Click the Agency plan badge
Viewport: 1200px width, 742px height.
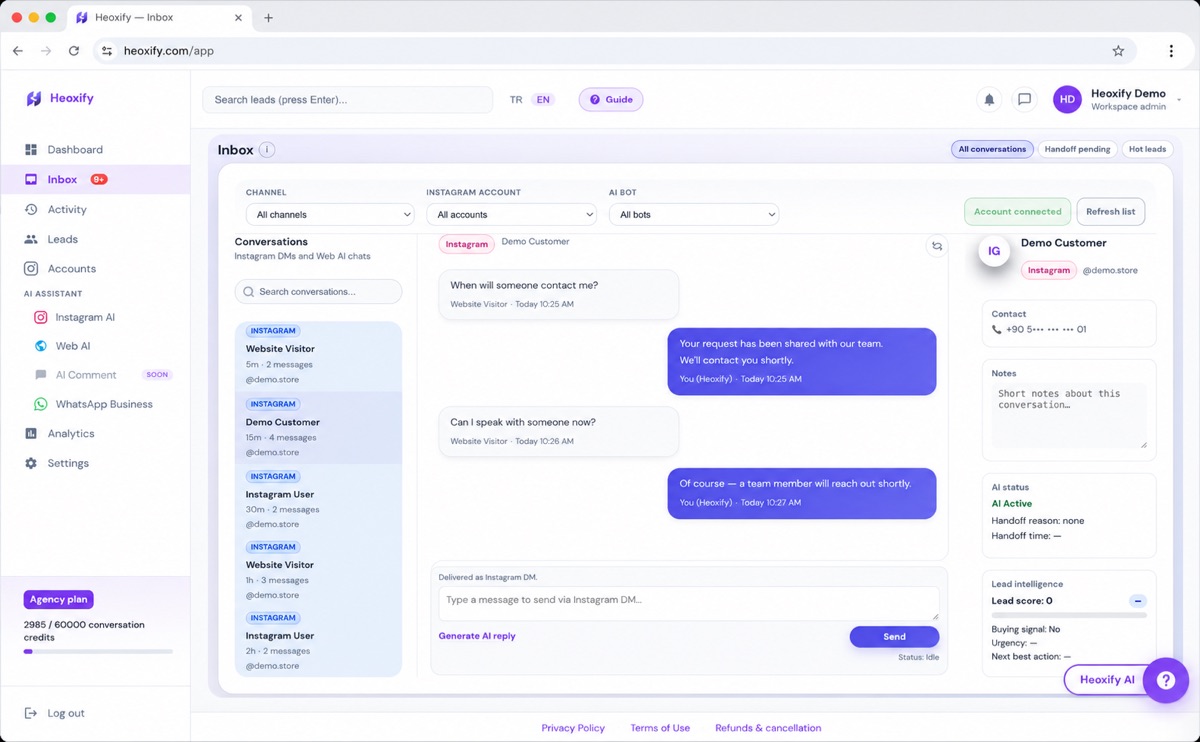point(58,600)
